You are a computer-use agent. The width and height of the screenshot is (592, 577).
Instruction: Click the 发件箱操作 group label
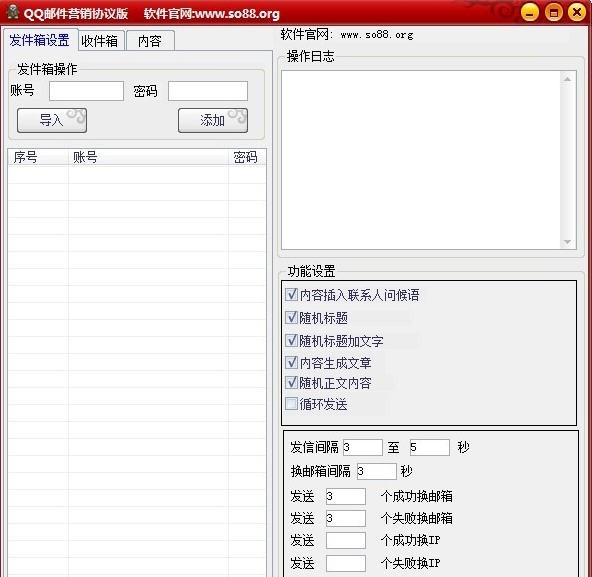click(x=47, y=69)
